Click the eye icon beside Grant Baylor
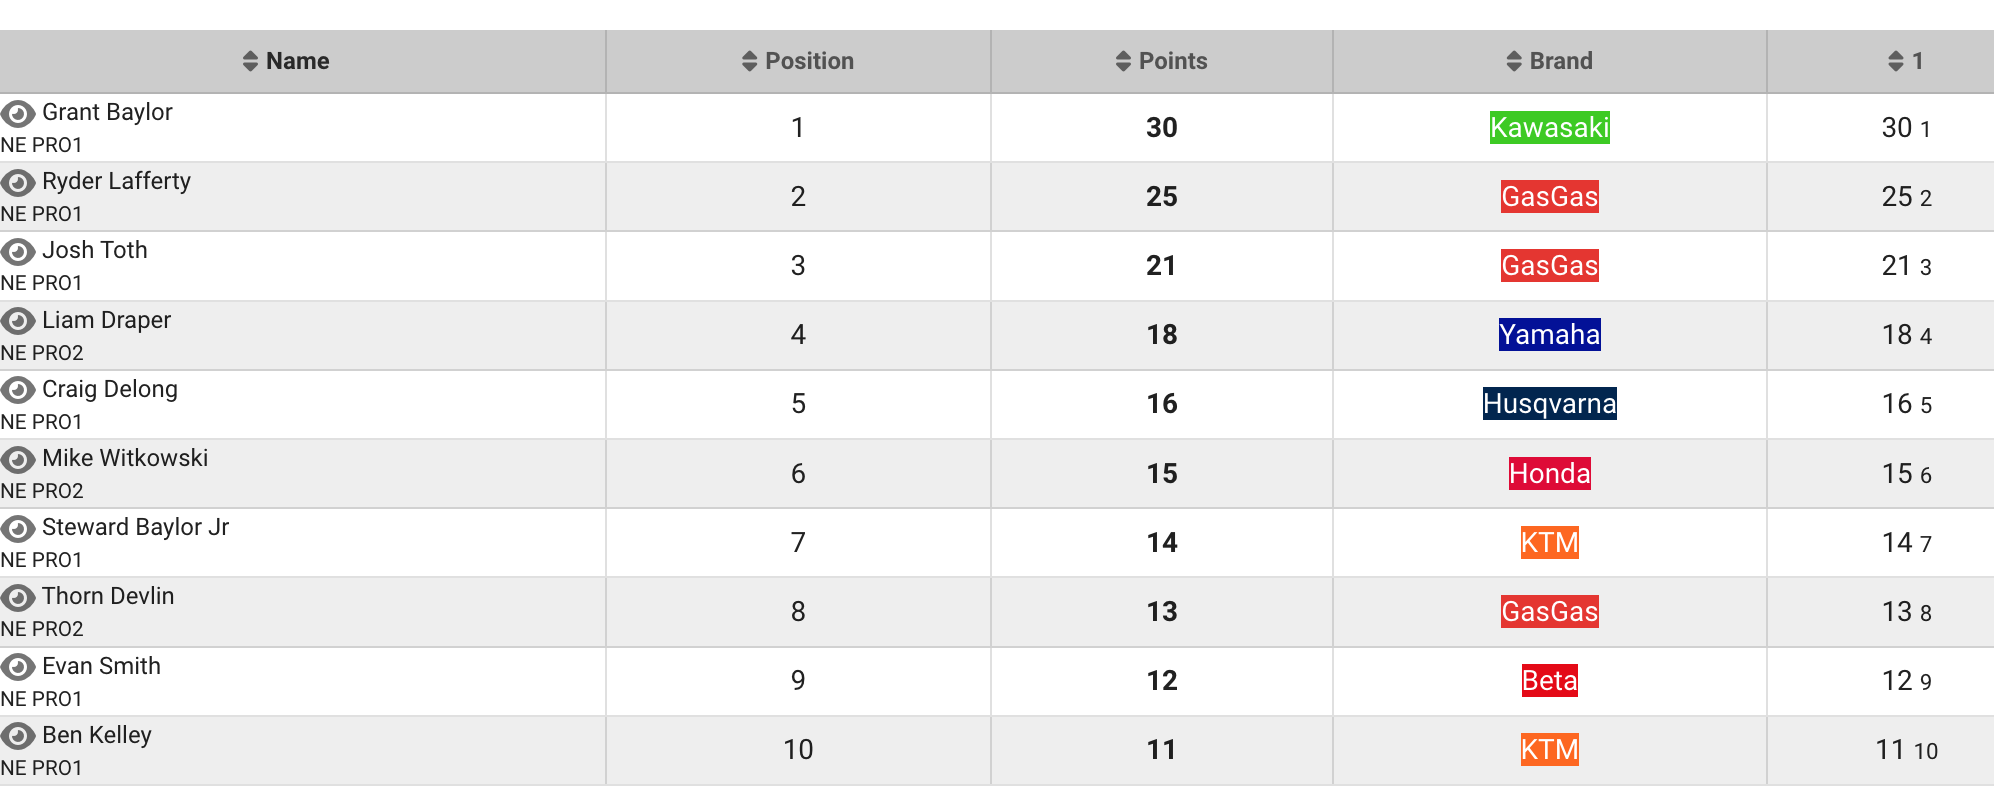The width and height of the screenshot is (1994, 788). (x=18, y=113)
